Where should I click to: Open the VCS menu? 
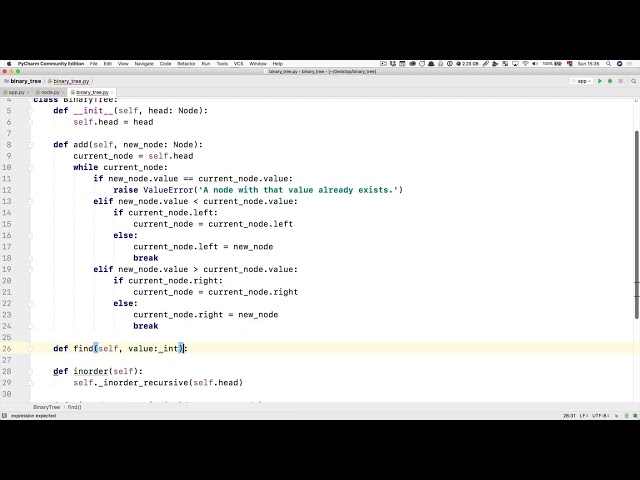(238, 64)
